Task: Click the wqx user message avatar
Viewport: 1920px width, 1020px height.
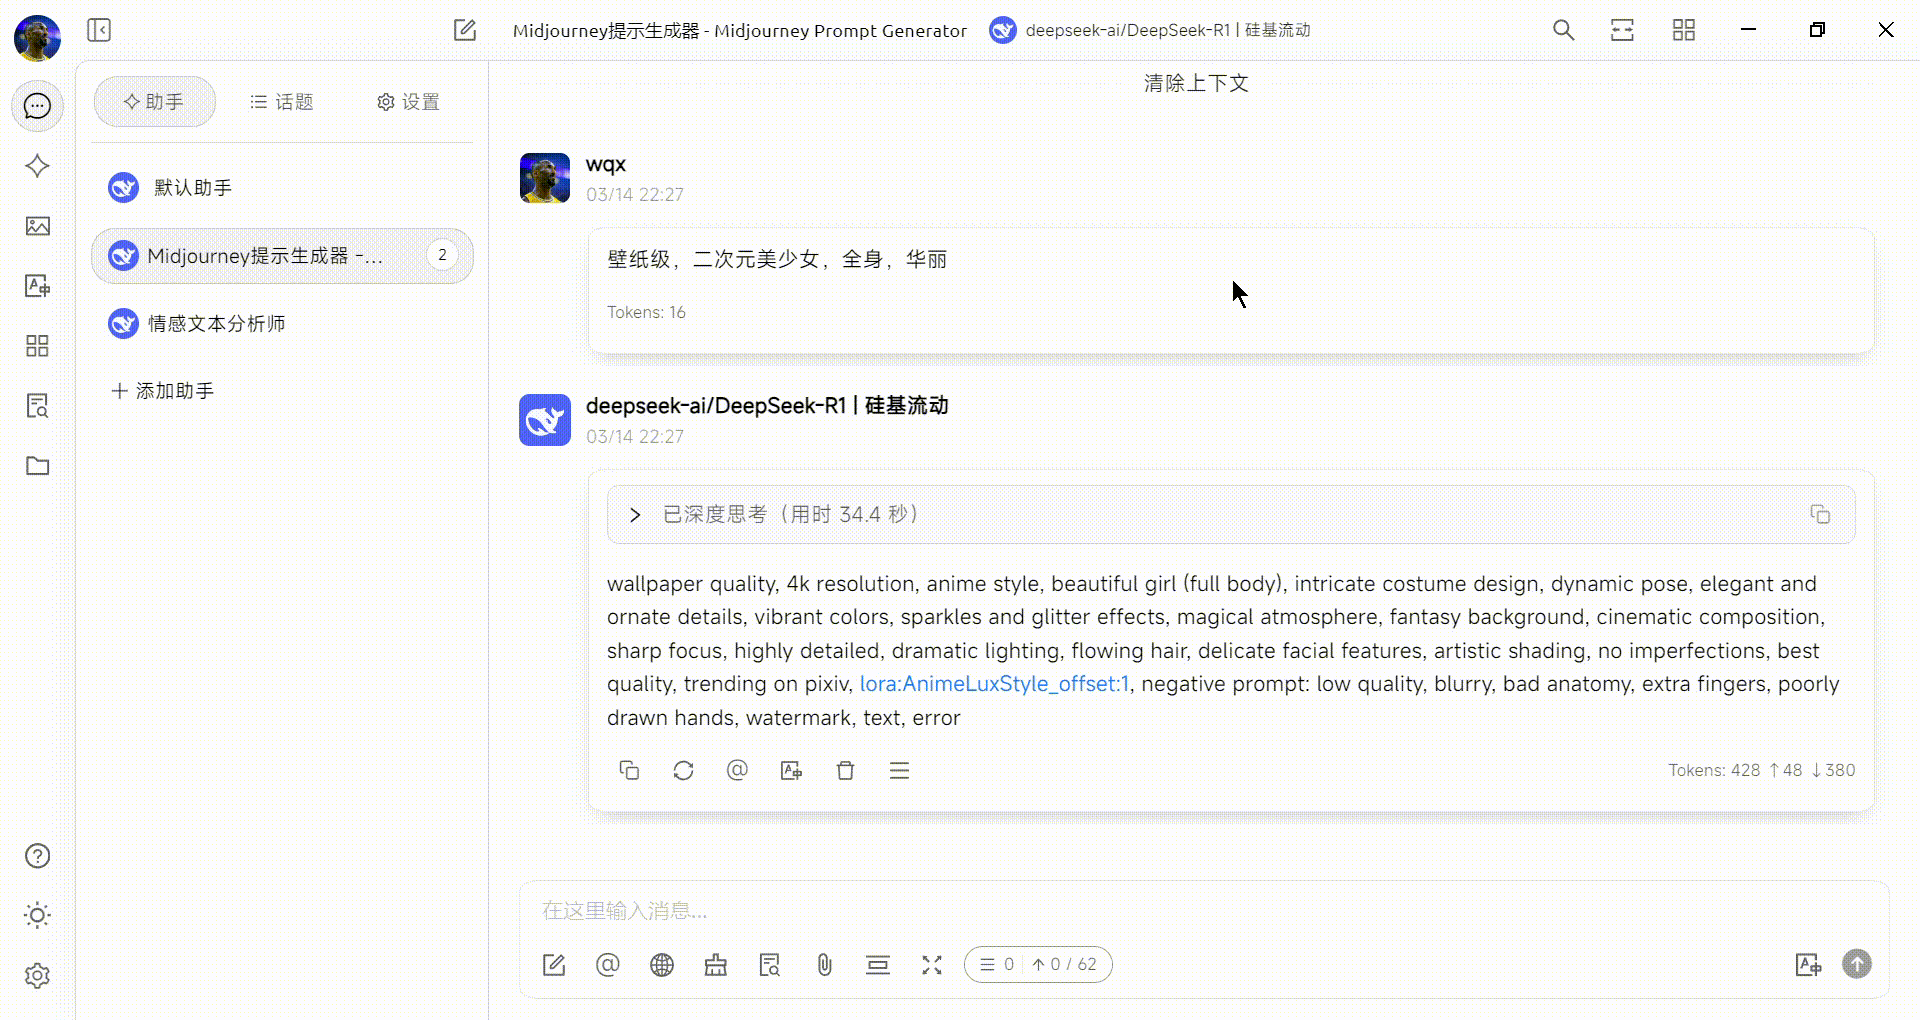Action: tap(545, 178)
